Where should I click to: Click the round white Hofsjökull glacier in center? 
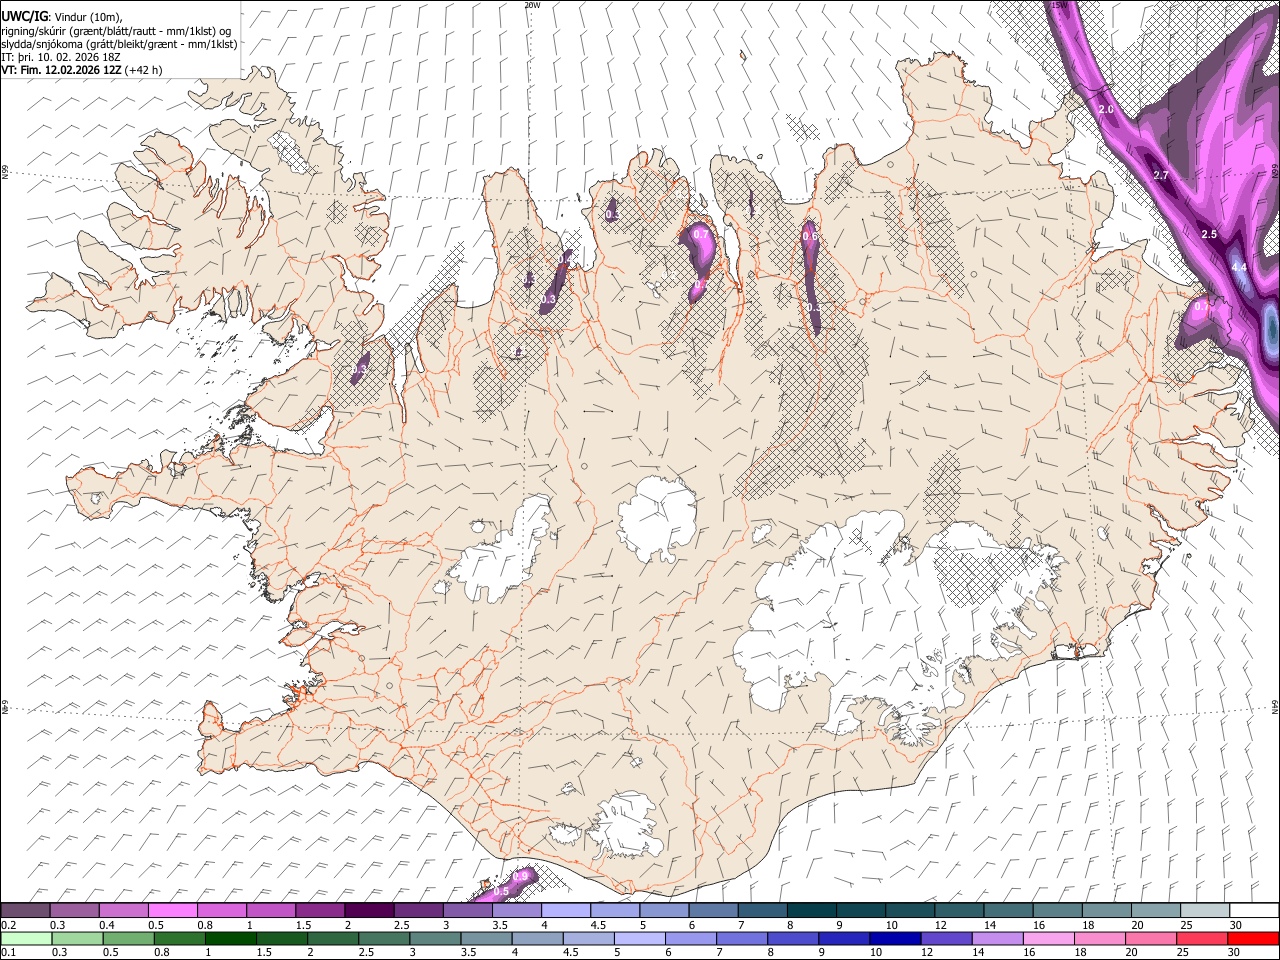pos(657,518)
